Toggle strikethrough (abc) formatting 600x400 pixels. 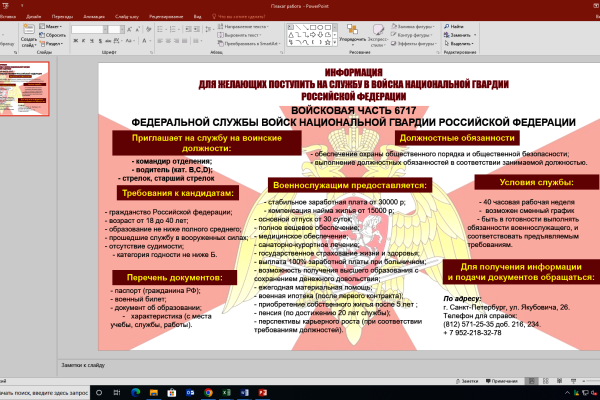[108, 41]
